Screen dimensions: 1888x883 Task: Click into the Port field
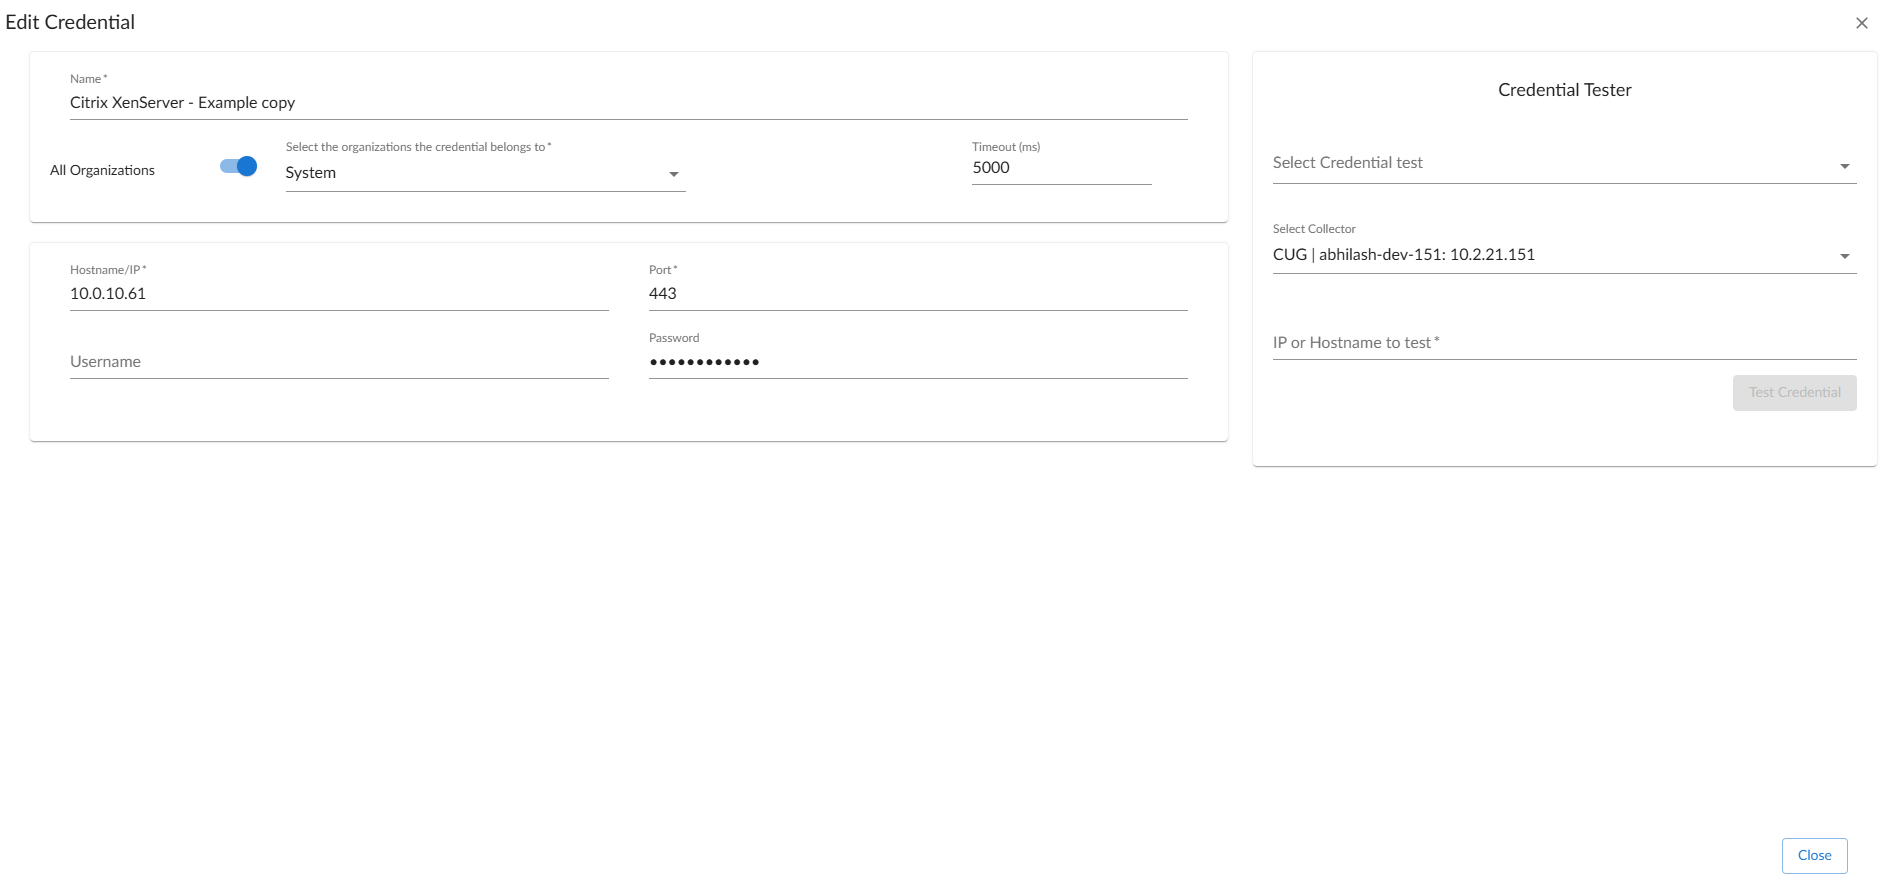click(917, 294)
